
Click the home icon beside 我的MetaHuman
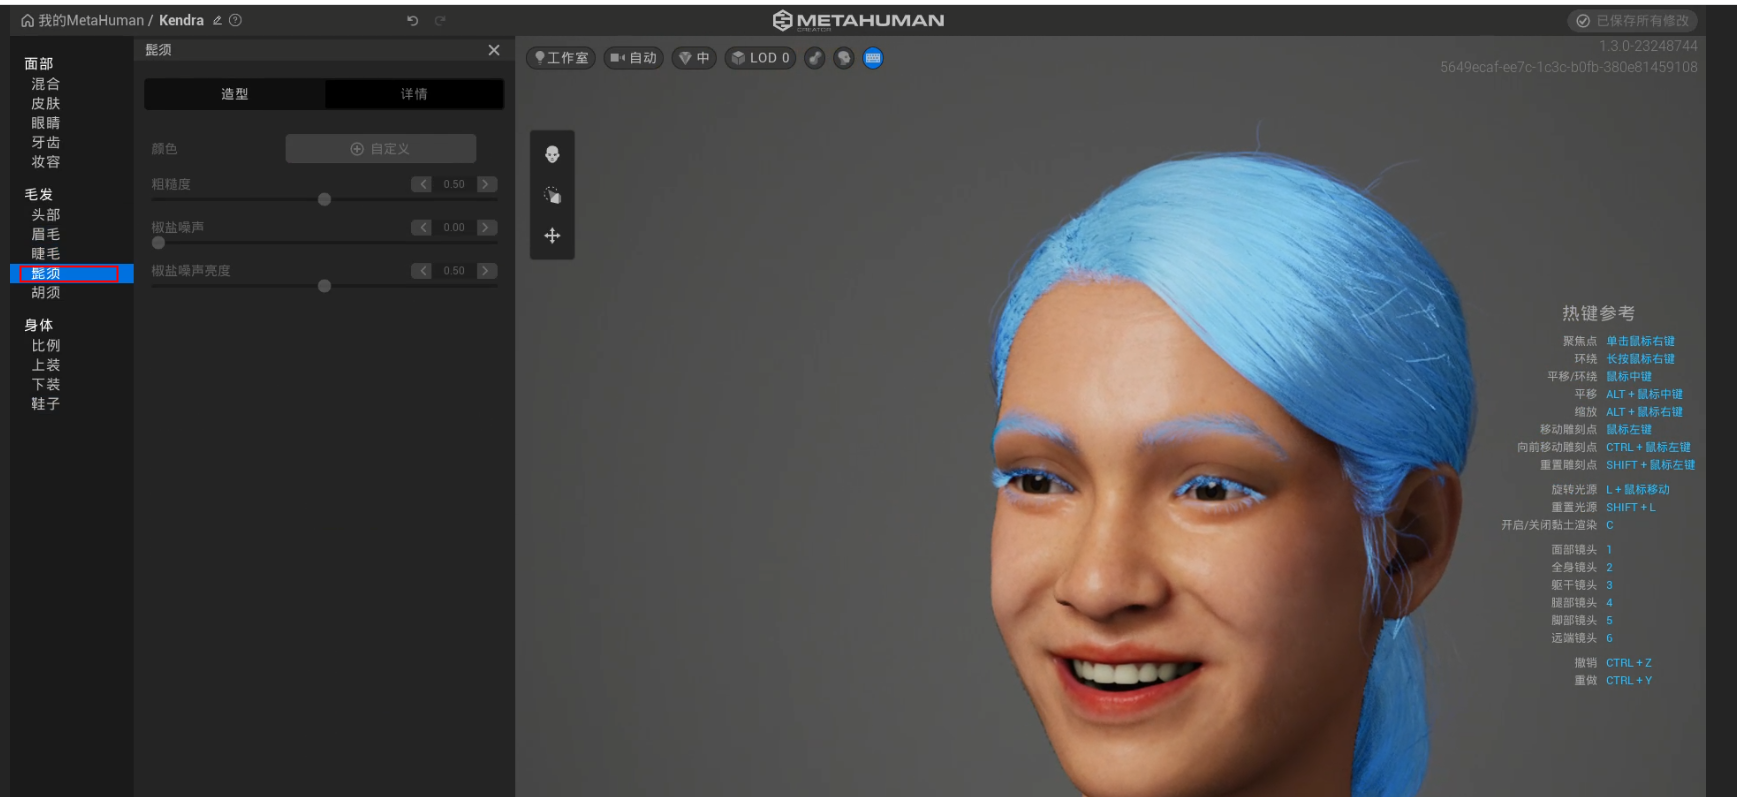click(27, 20)
